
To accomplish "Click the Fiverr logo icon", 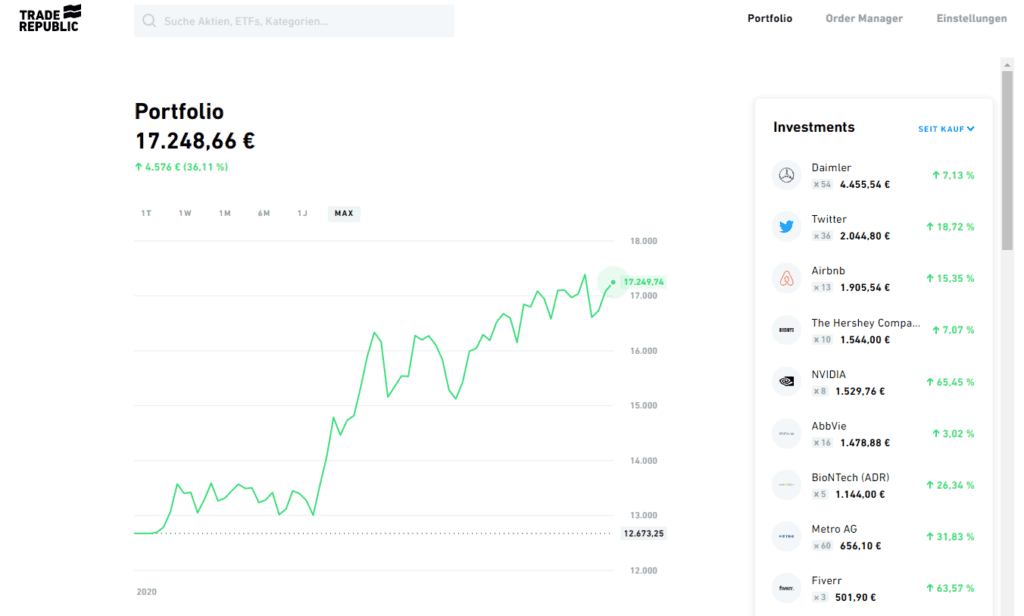I will click(x=786, y=588).
